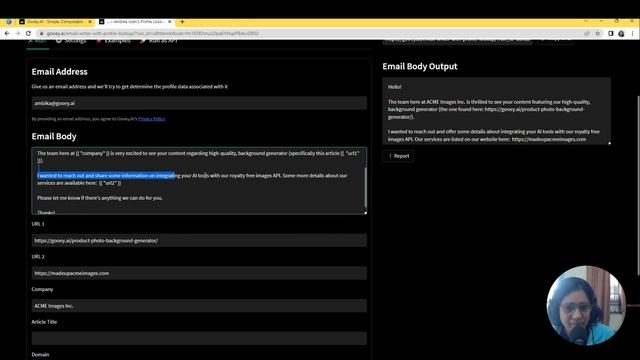The width and height of the screenshot is (640, 360).
Task: Click the browser forward arrow
Action: pyautogui.click(x=18, y=33)
